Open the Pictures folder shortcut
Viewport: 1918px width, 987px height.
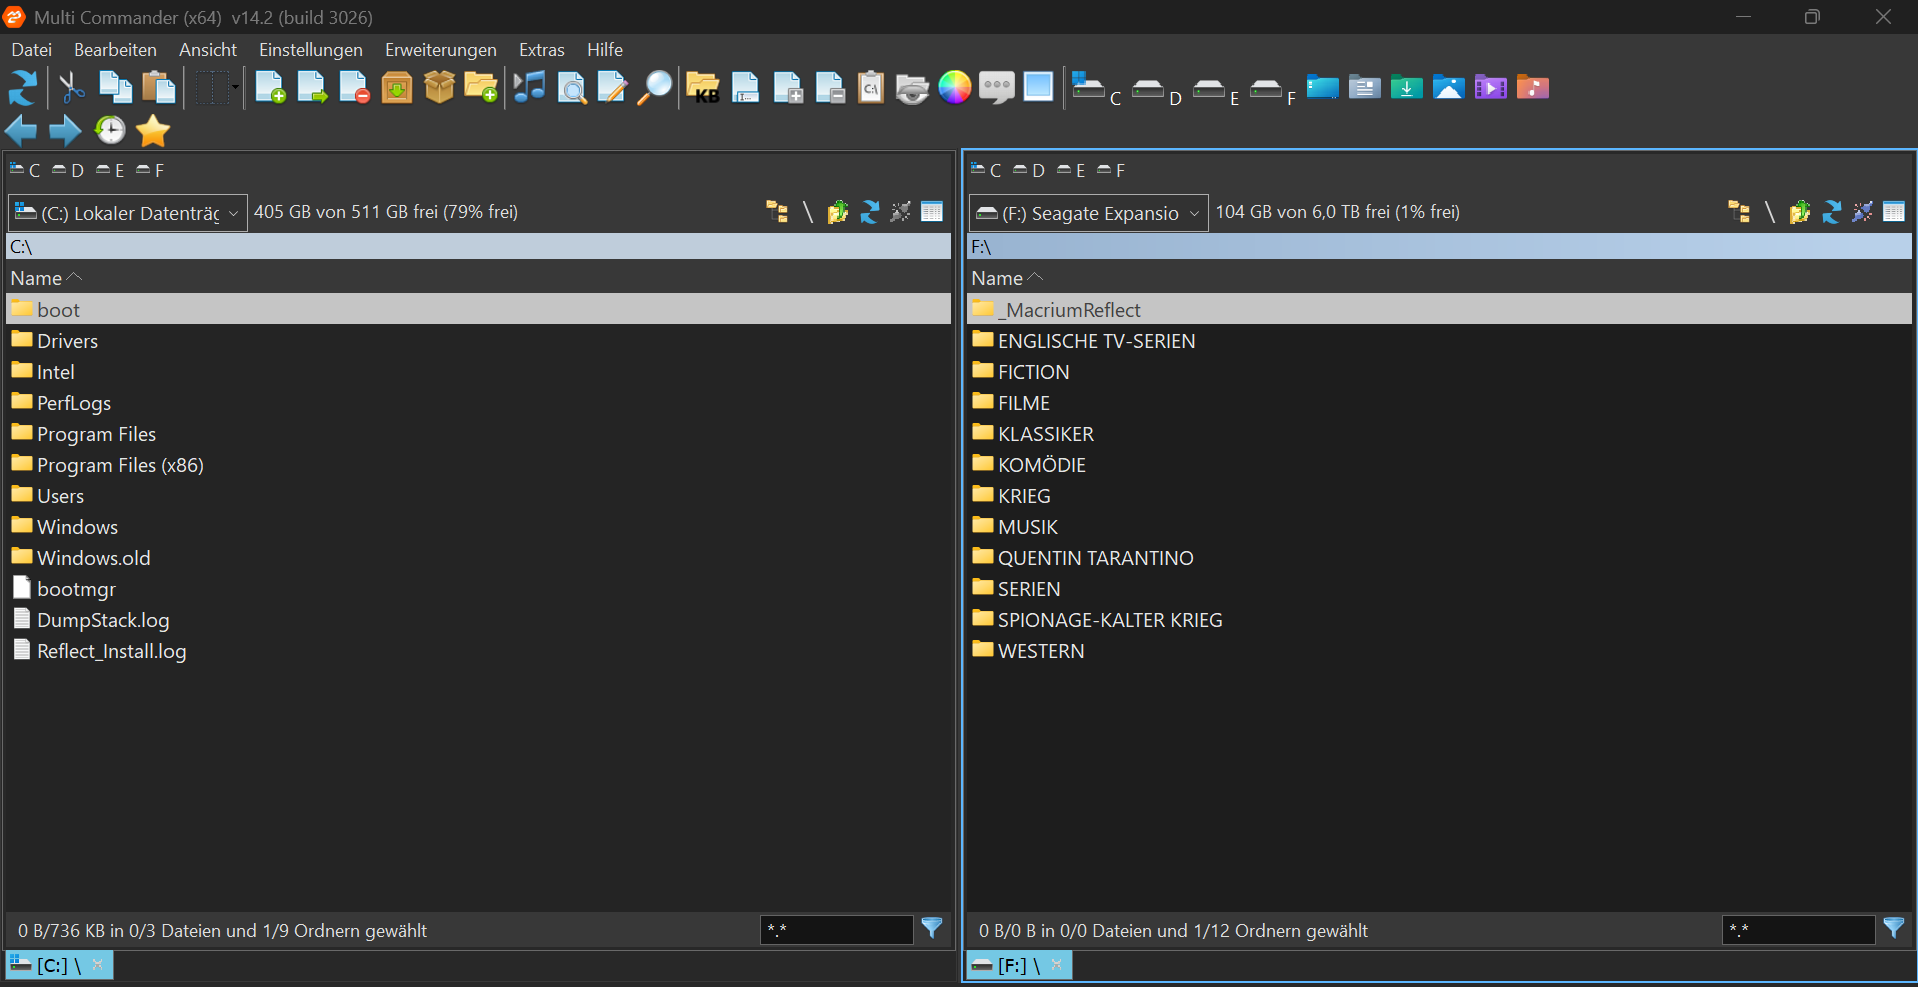tap(1448, 88)
